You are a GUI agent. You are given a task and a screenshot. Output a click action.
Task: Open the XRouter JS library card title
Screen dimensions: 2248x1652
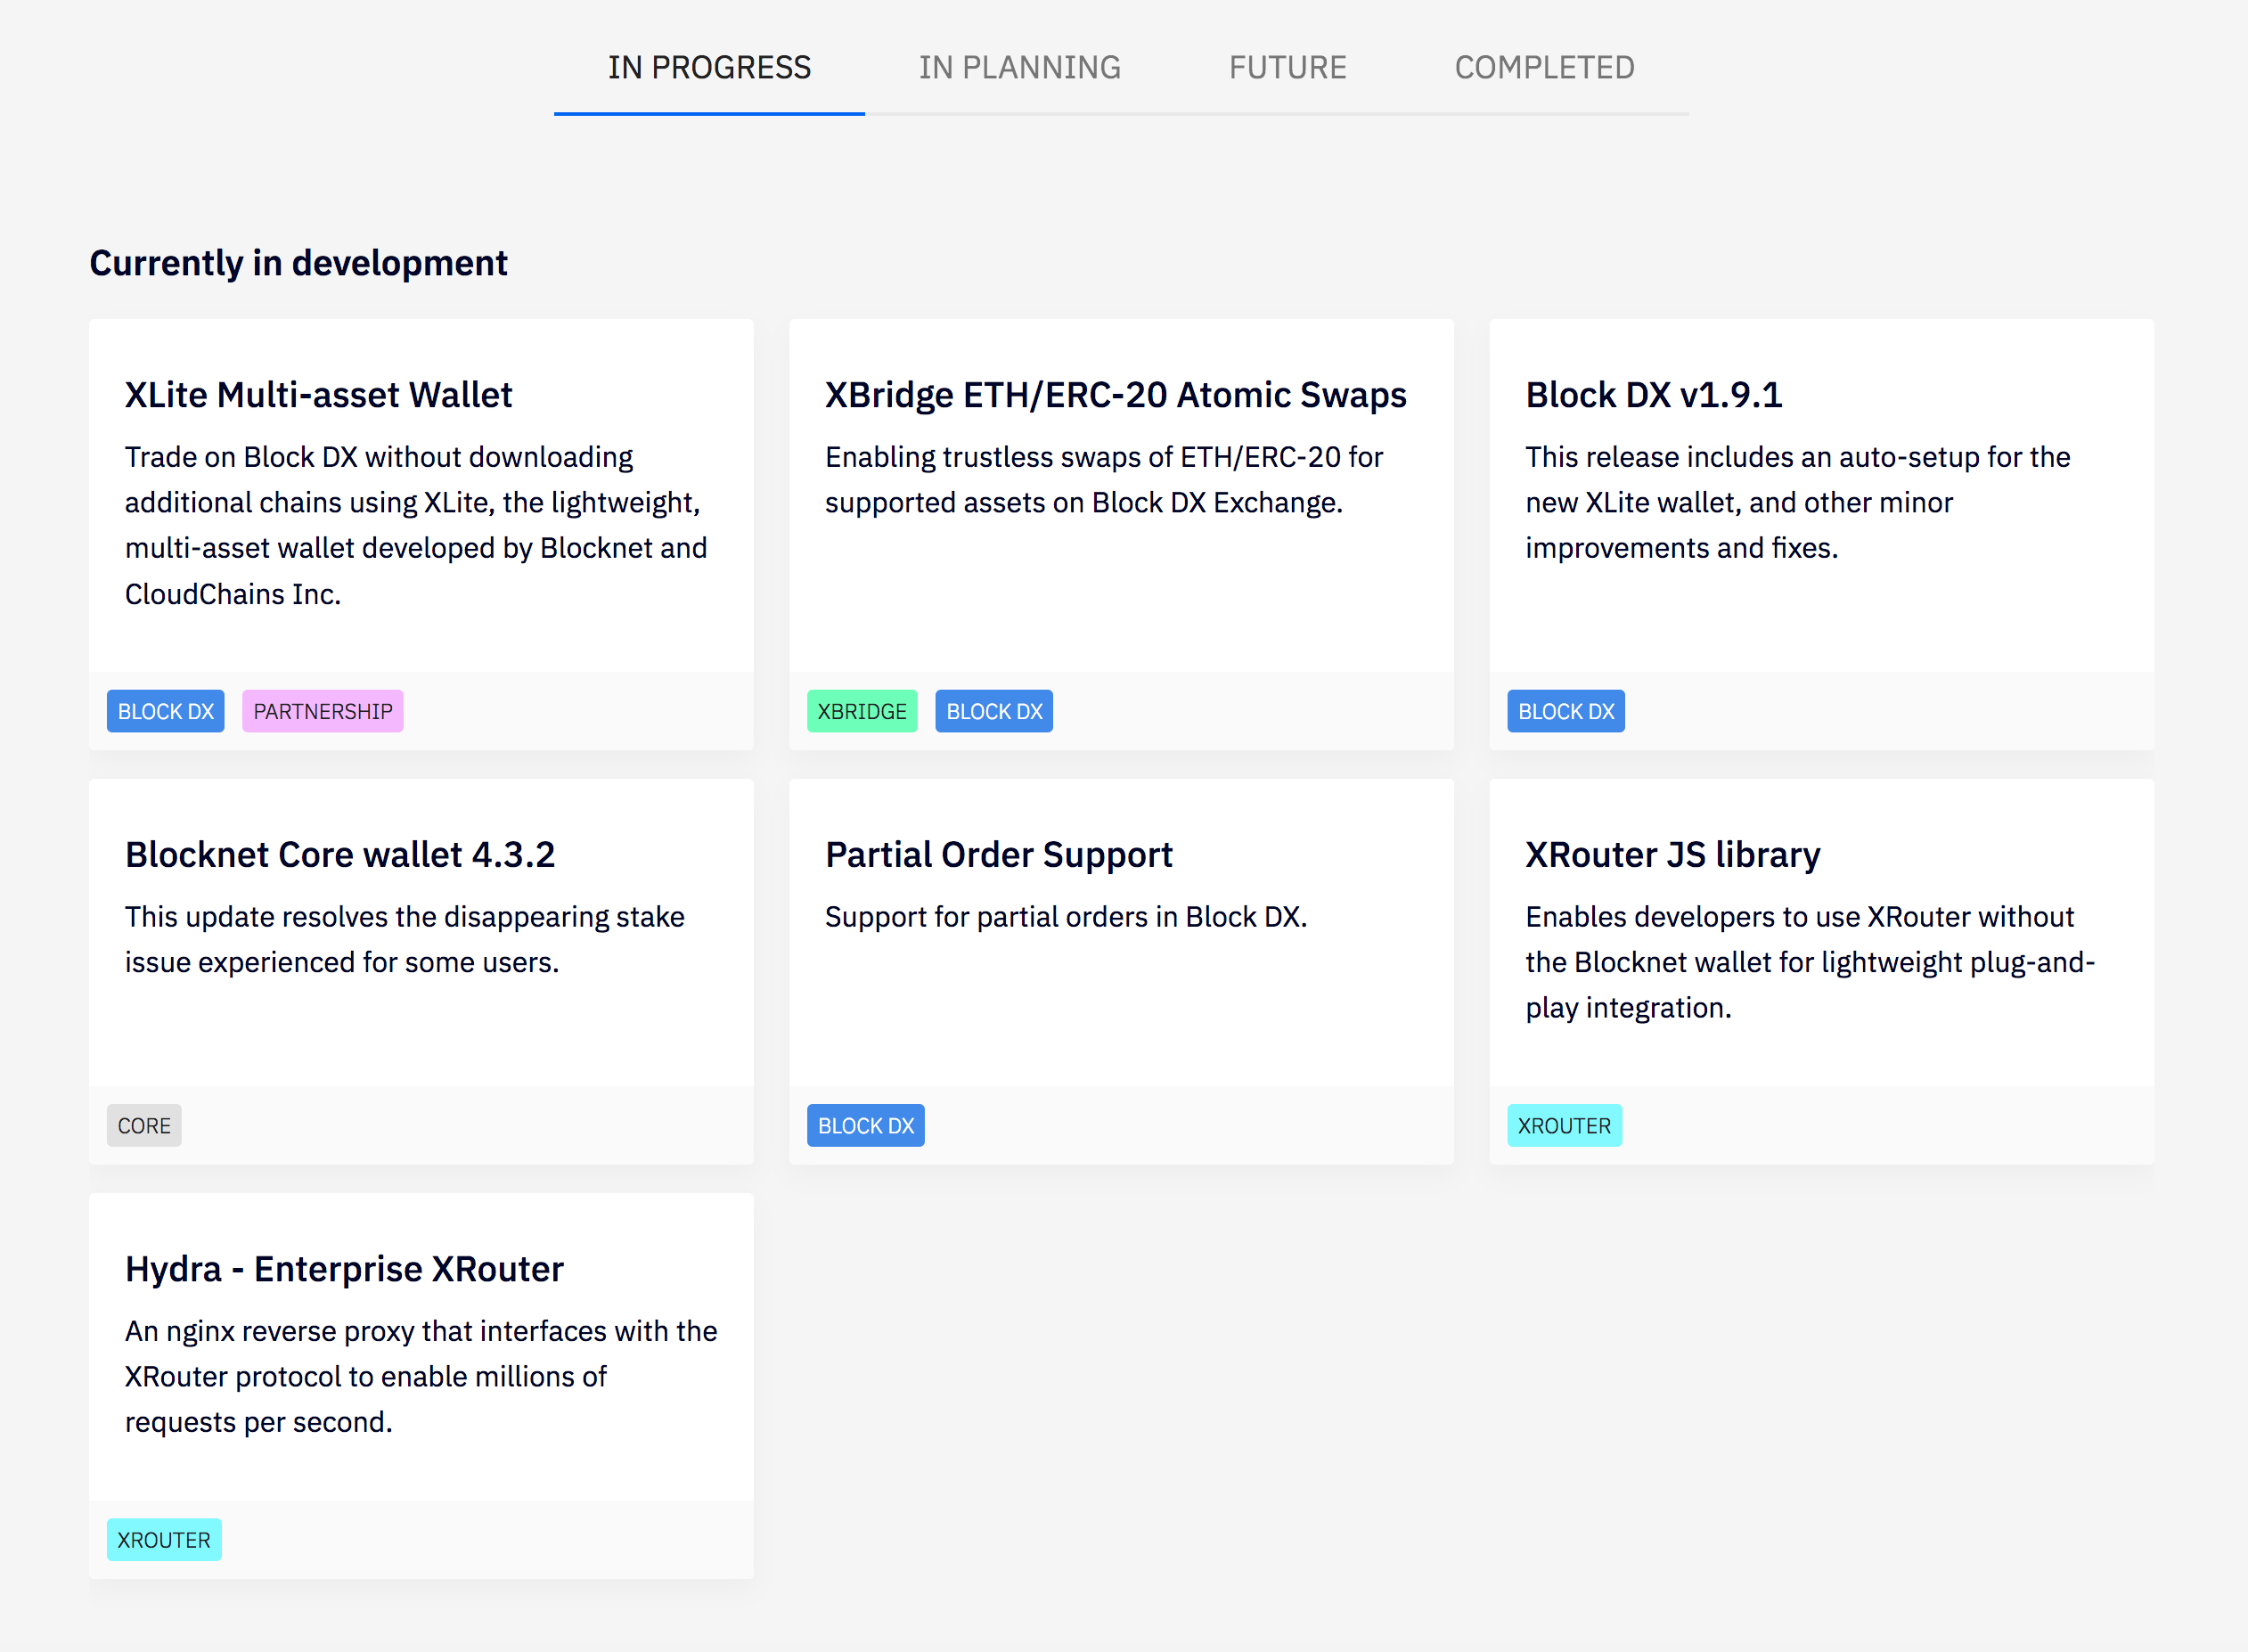[1672, 855]
